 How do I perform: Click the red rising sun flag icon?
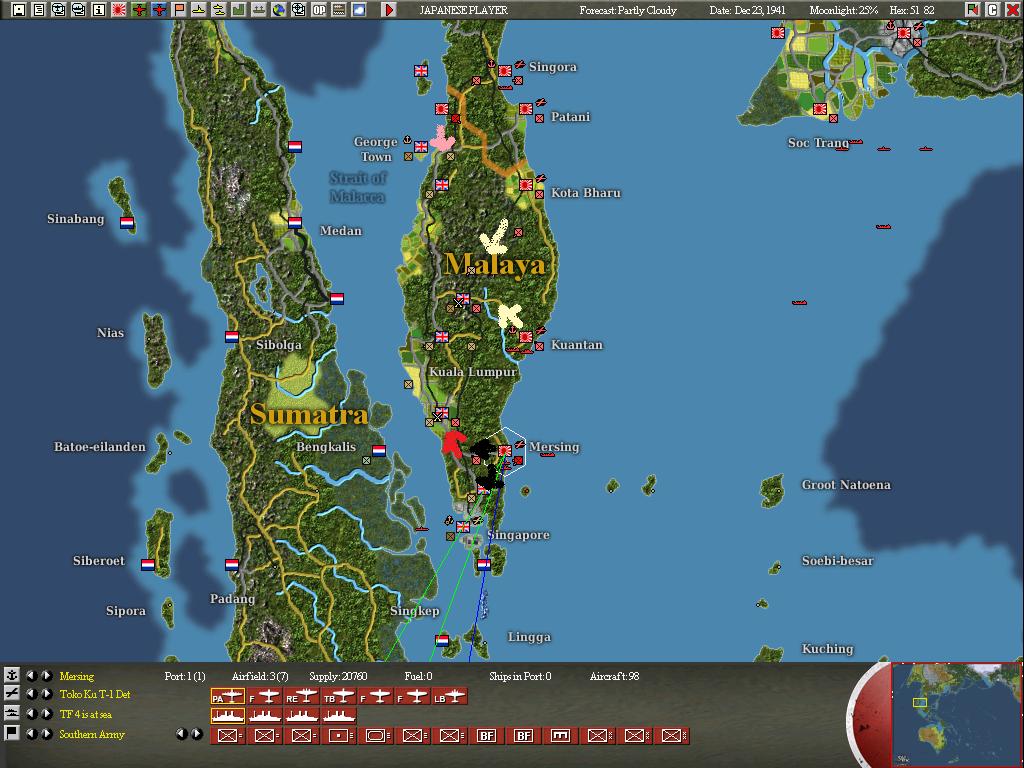[119, 10]
